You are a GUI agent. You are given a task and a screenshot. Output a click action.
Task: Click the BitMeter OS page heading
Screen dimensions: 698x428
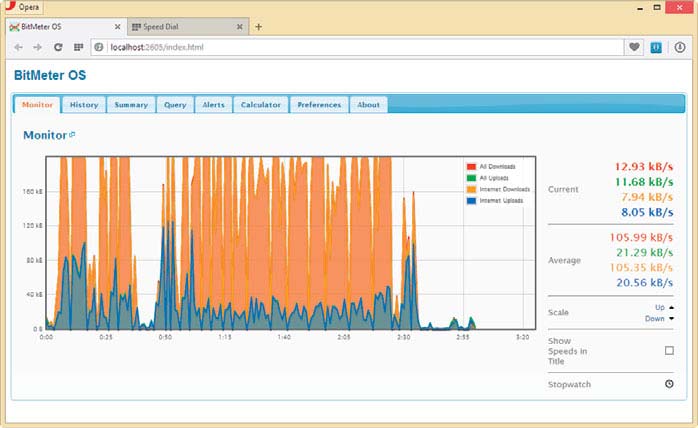point(50,75)
